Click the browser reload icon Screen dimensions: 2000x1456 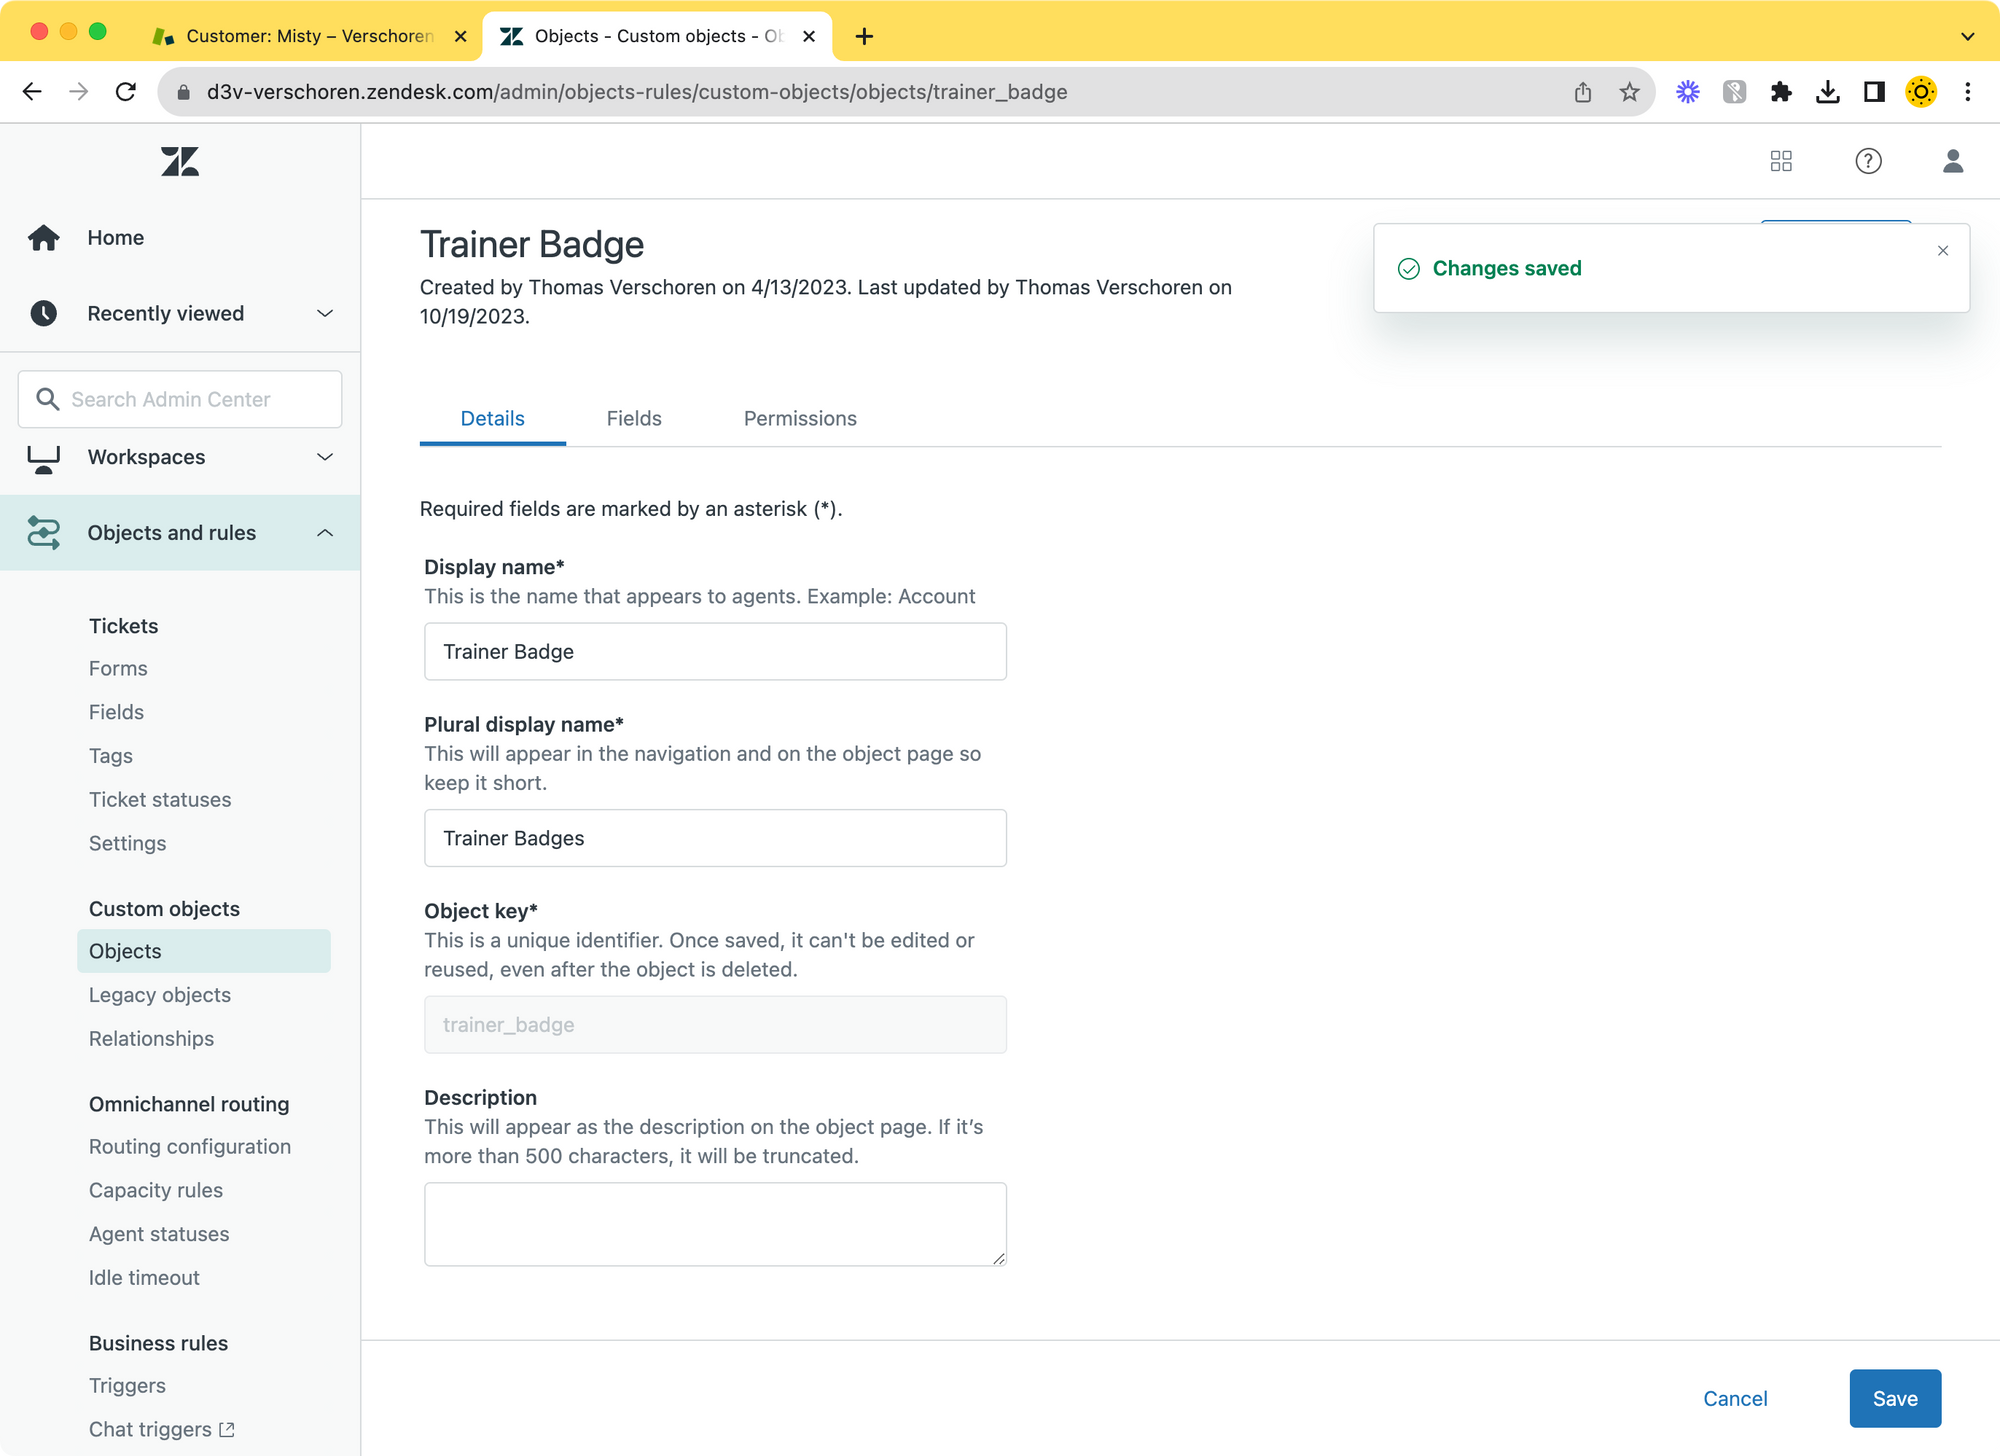point(126,92)
